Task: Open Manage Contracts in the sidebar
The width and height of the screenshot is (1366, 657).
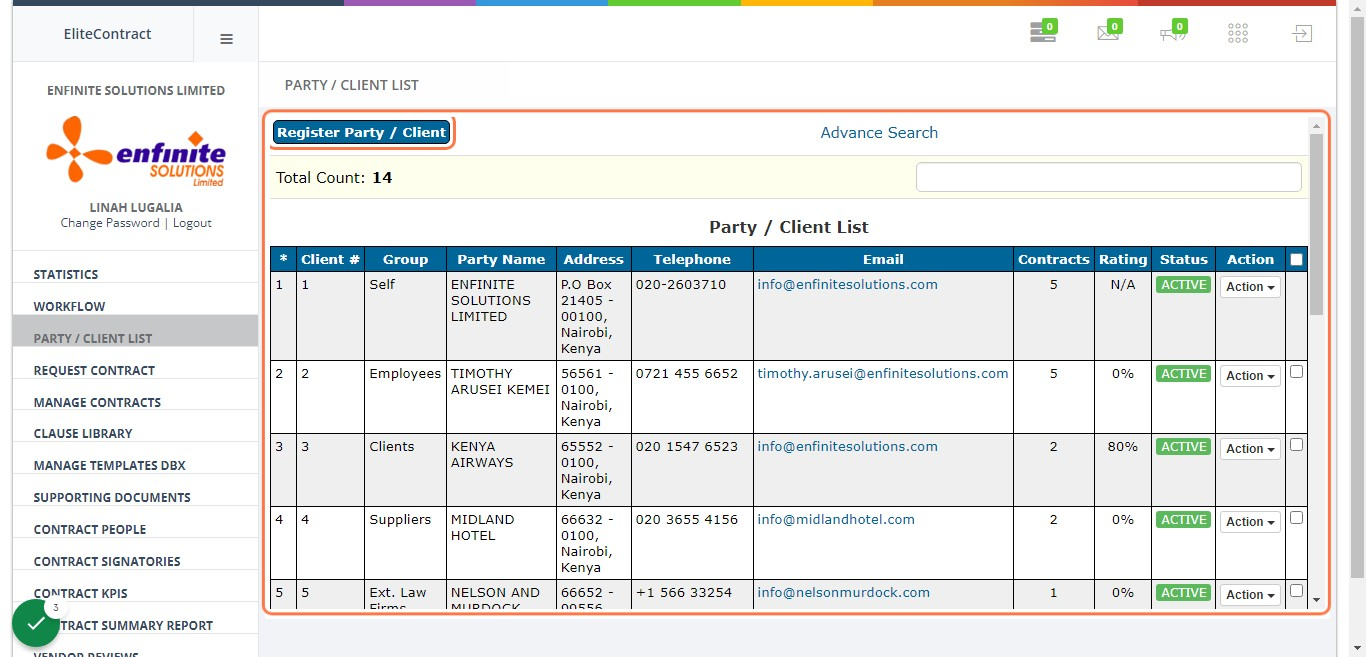Action: [97, 402]
